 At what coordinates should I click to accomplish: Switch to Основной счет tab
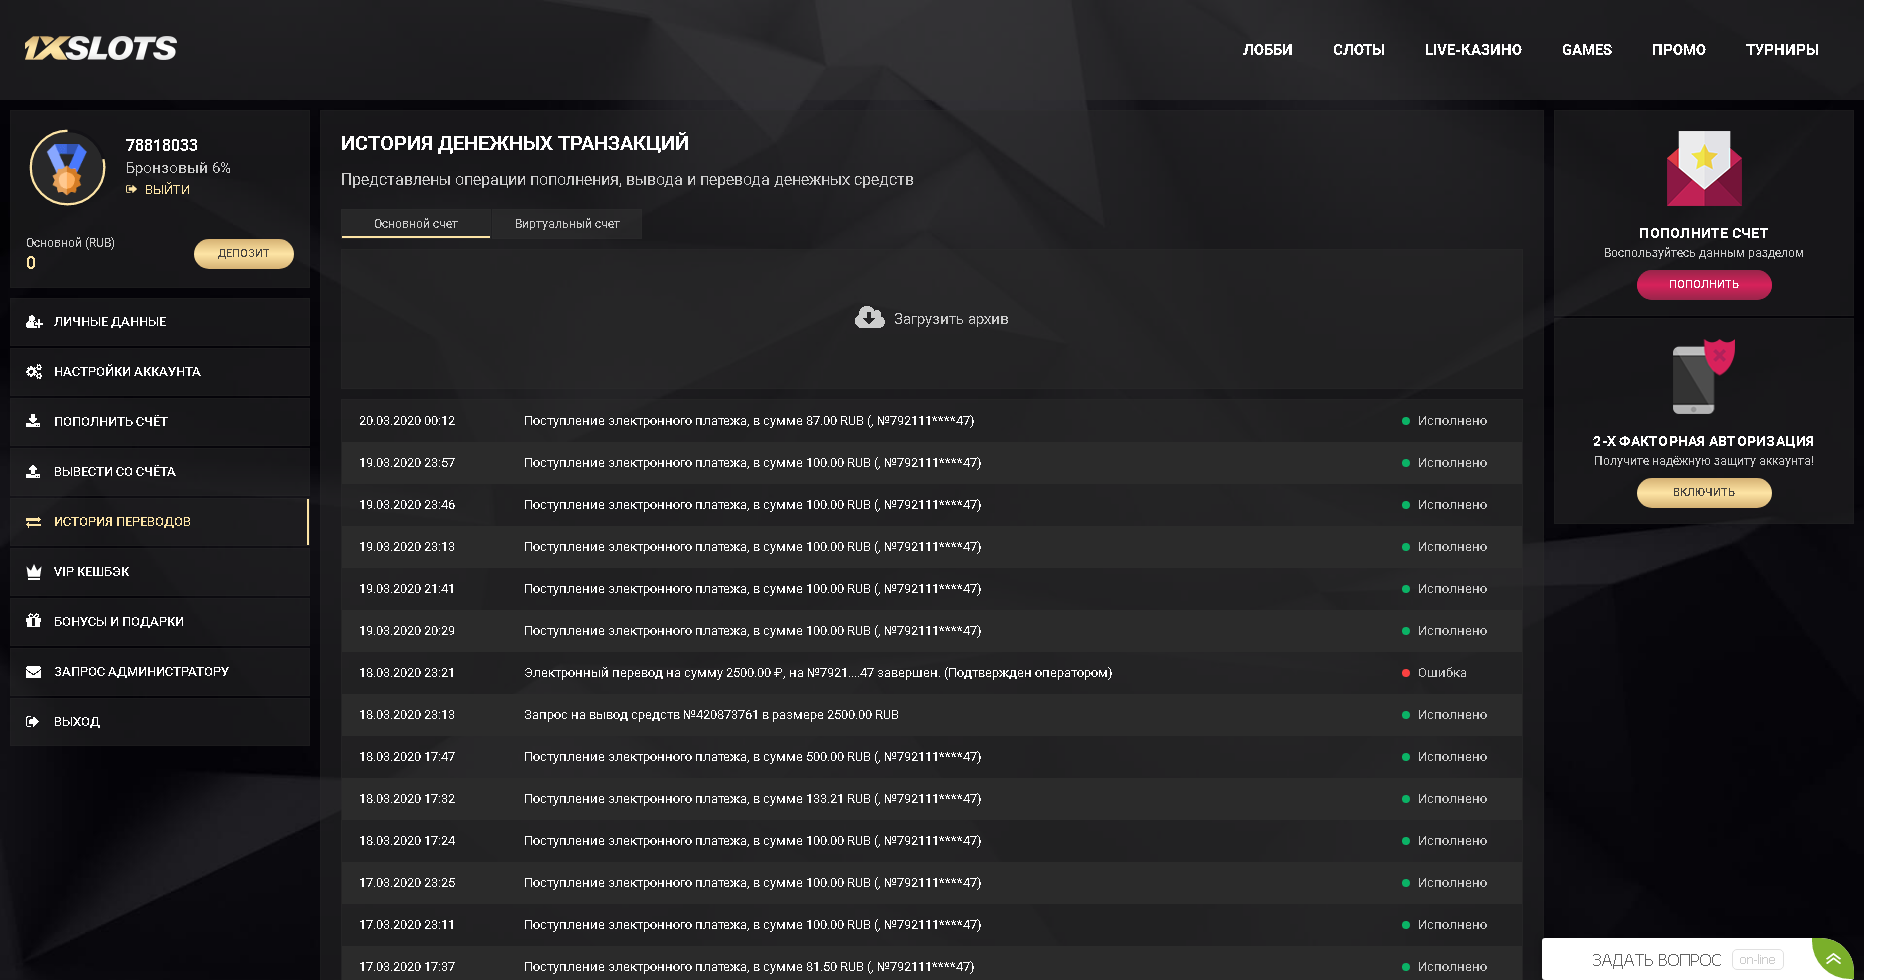[416, 224]
